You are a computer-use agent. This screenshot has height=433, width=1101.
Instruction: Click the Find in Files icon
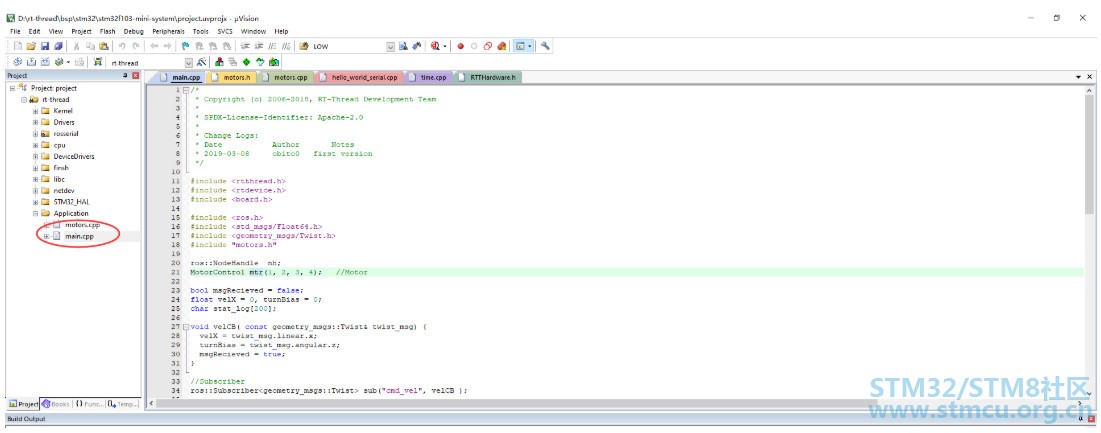tap(304, 46)
